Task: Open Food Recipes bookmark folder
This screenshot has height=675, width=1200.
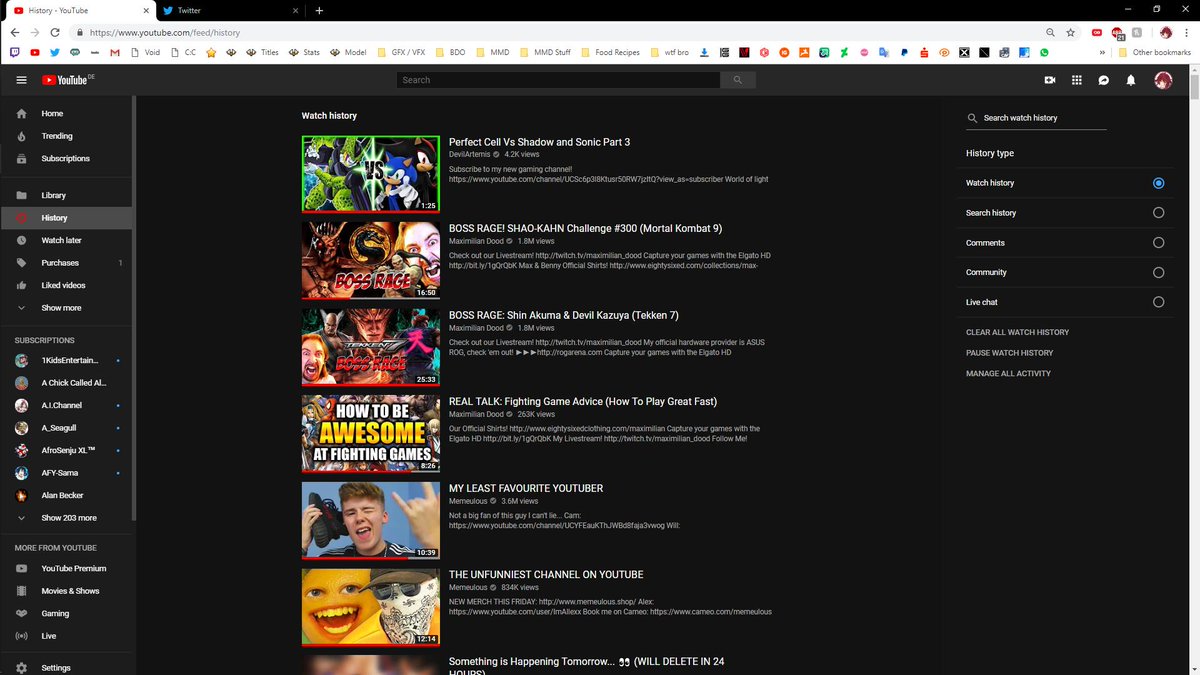Action: click(612, 52)
